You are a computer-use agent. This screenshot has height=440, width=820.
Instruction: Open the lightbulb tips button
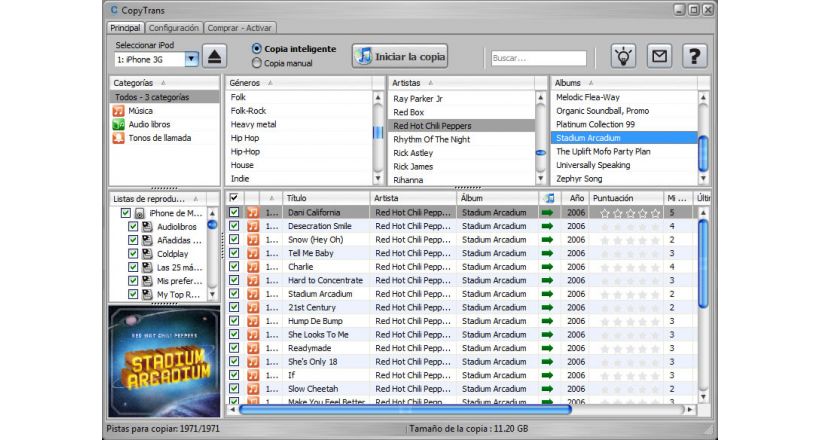coord(623,56)
